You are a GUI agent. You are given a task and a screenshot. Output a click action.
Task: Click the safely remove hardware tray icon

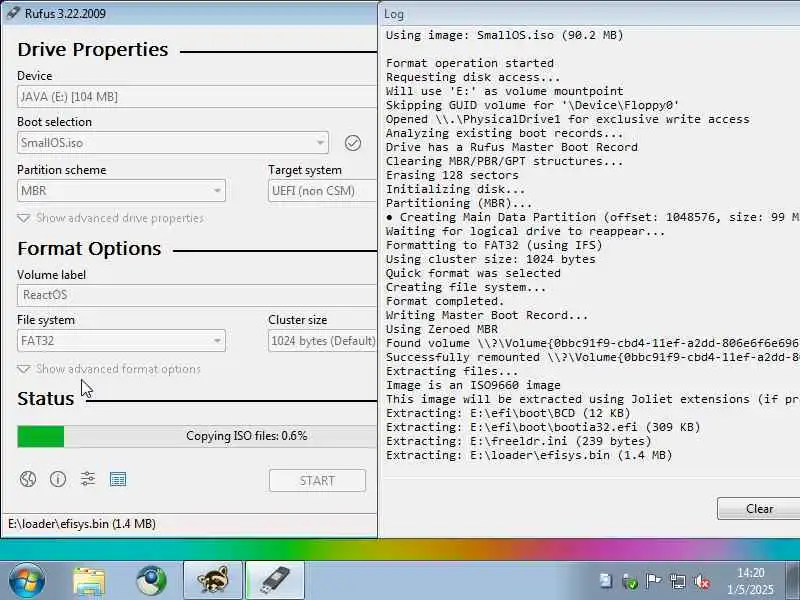[x=630, y=581]
